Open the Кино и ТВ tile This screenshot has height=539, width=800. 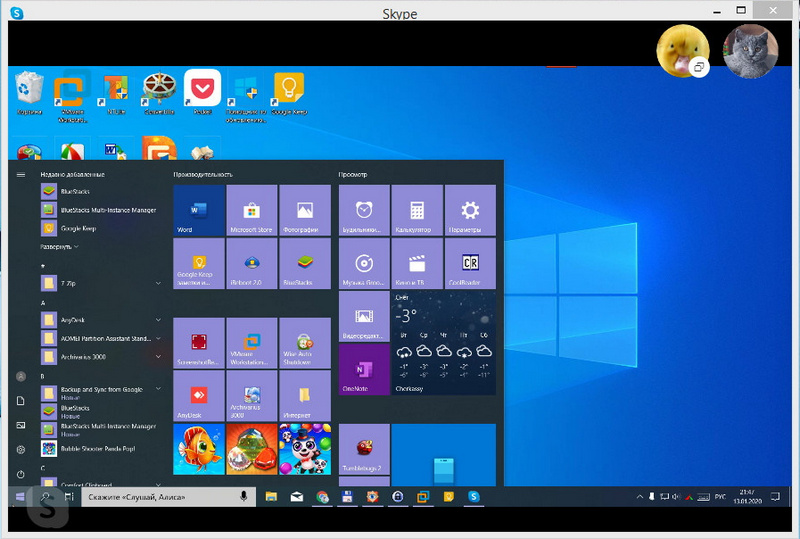(x=417, y=263)
